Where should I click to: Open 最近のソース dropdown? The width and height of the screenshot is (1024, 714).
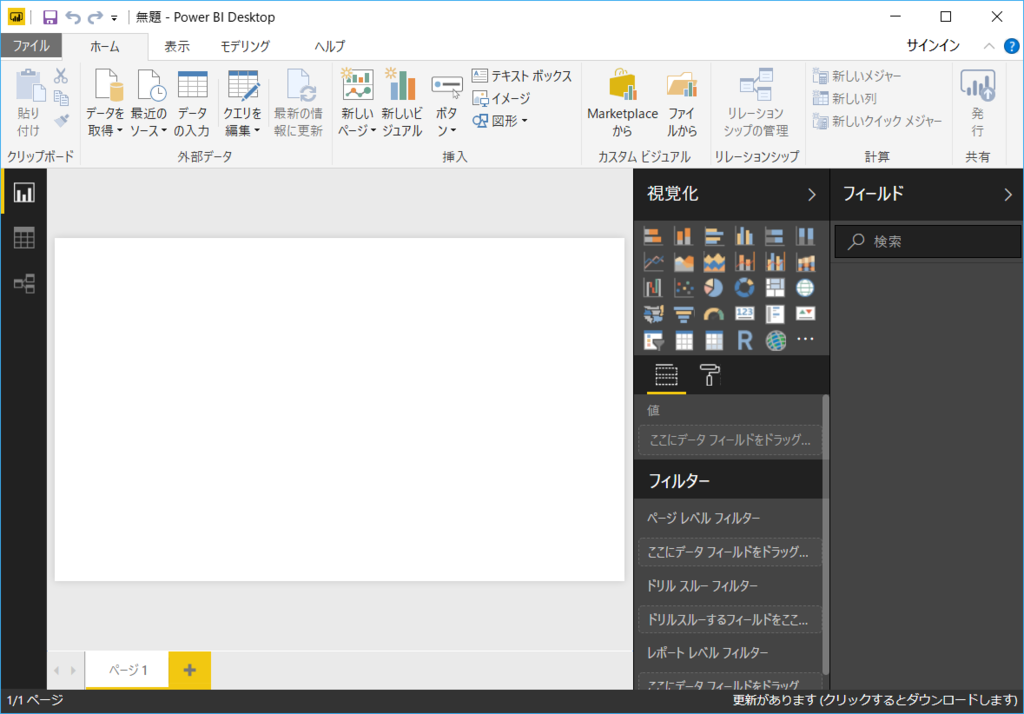coord(148,103)
